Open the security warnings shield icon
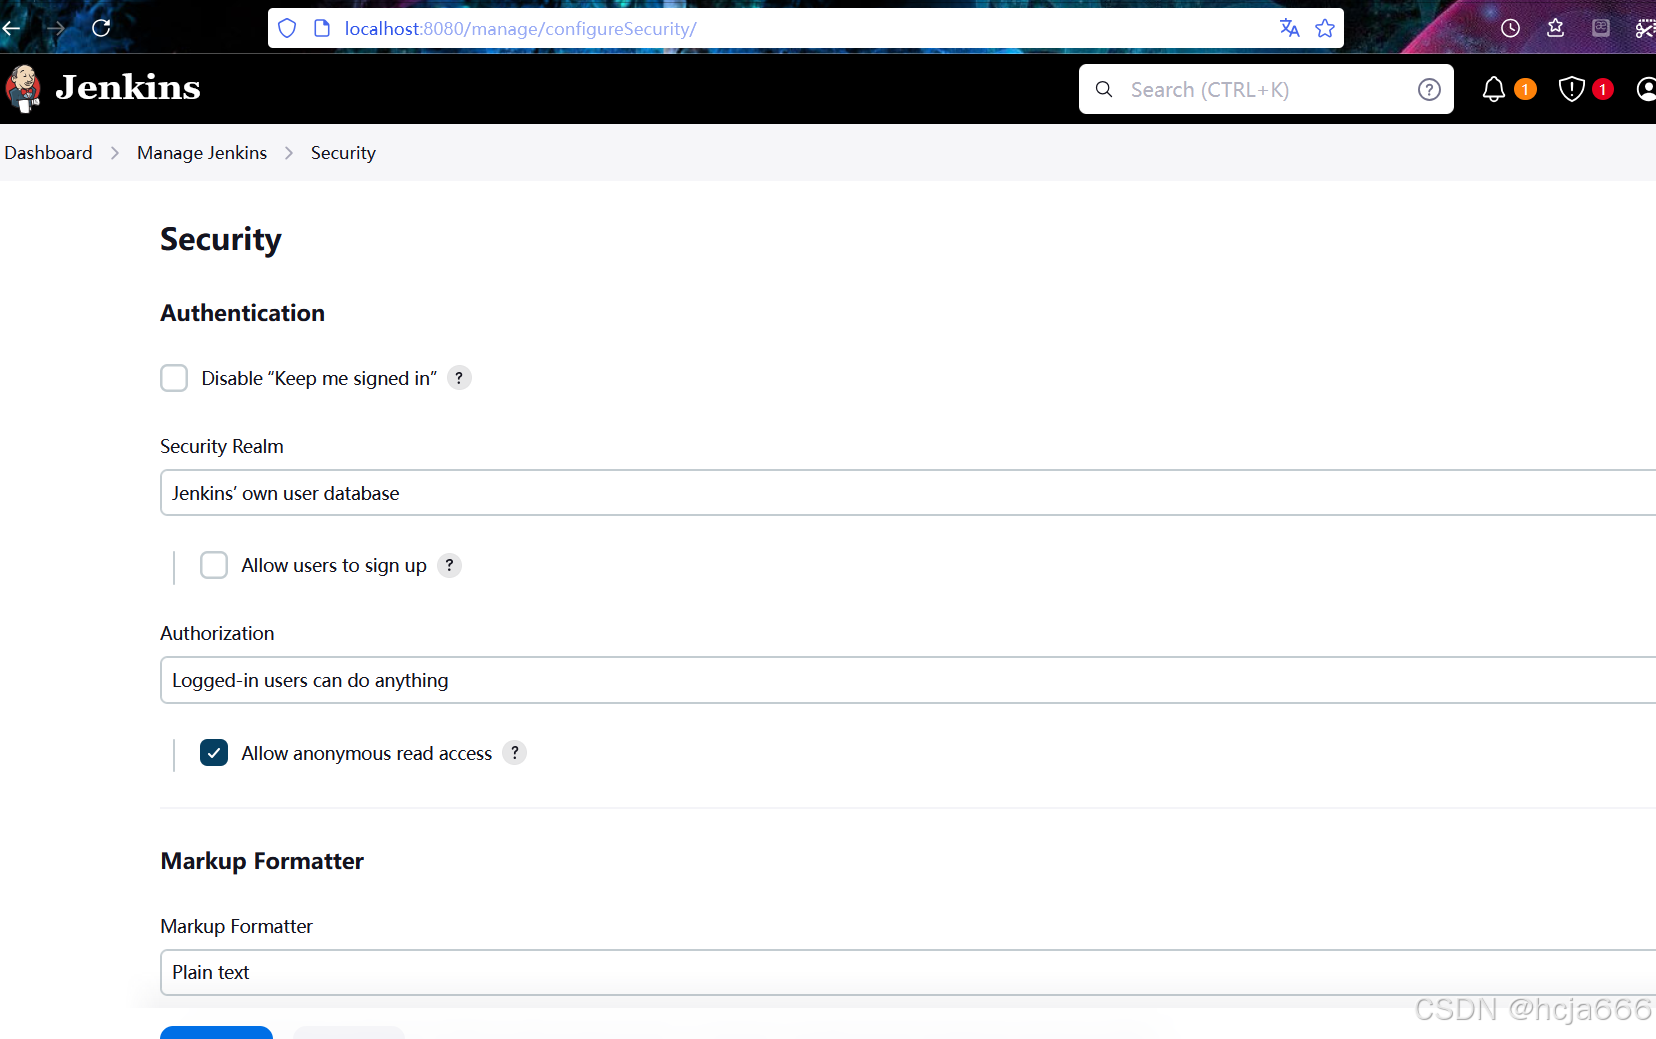 (x=1571, y=89)
